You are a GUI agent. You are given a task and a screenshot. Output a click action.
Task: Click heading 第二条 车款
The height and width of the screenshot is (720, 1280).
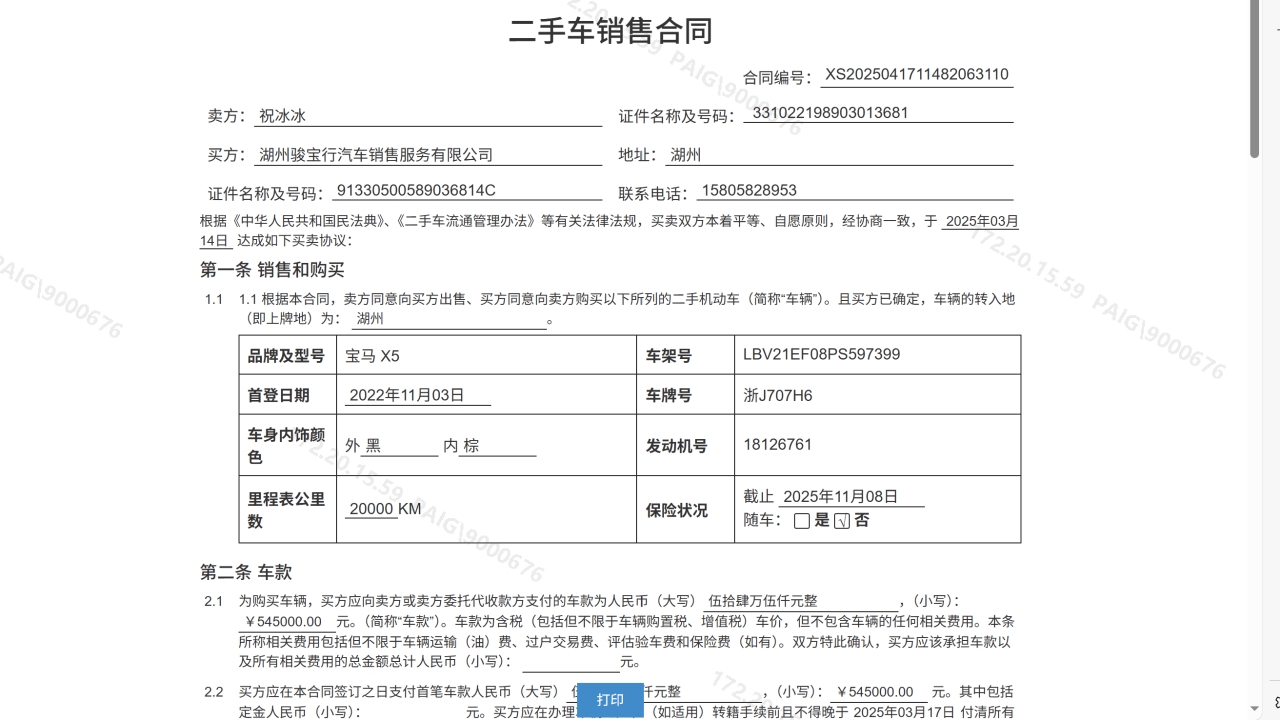246,572
